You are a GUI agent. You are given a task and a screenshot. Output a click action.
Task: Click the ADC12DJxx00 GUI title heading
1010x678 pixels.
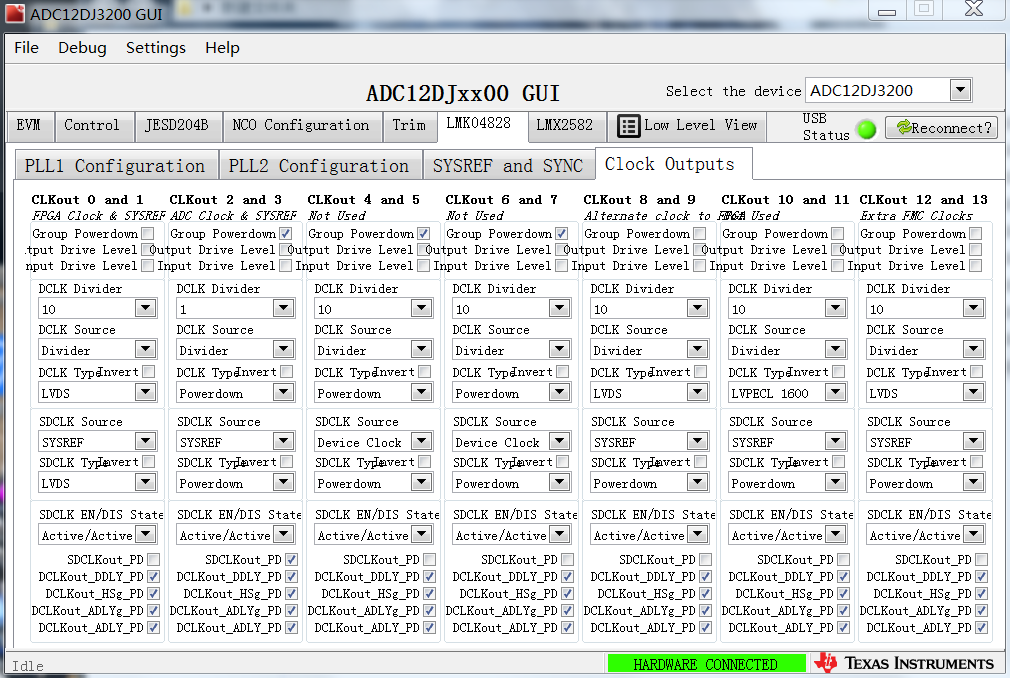[x=462, y=93]
